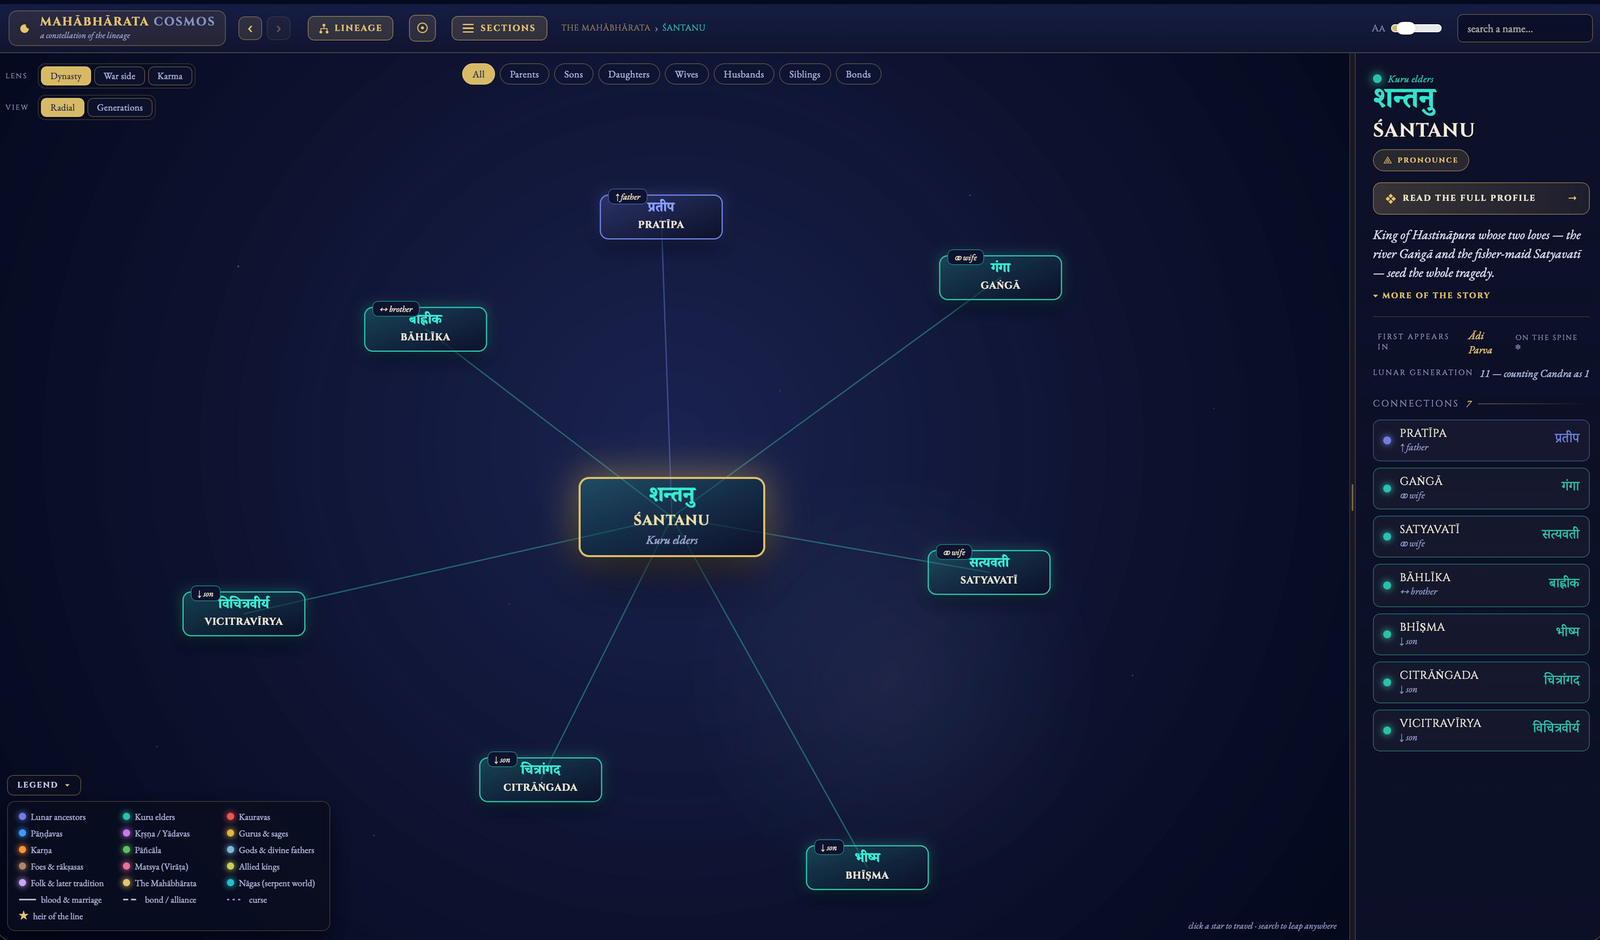This screenshot has height=940, width=1600.
Task: Switch to Generations view
Action: coord(120,108)
